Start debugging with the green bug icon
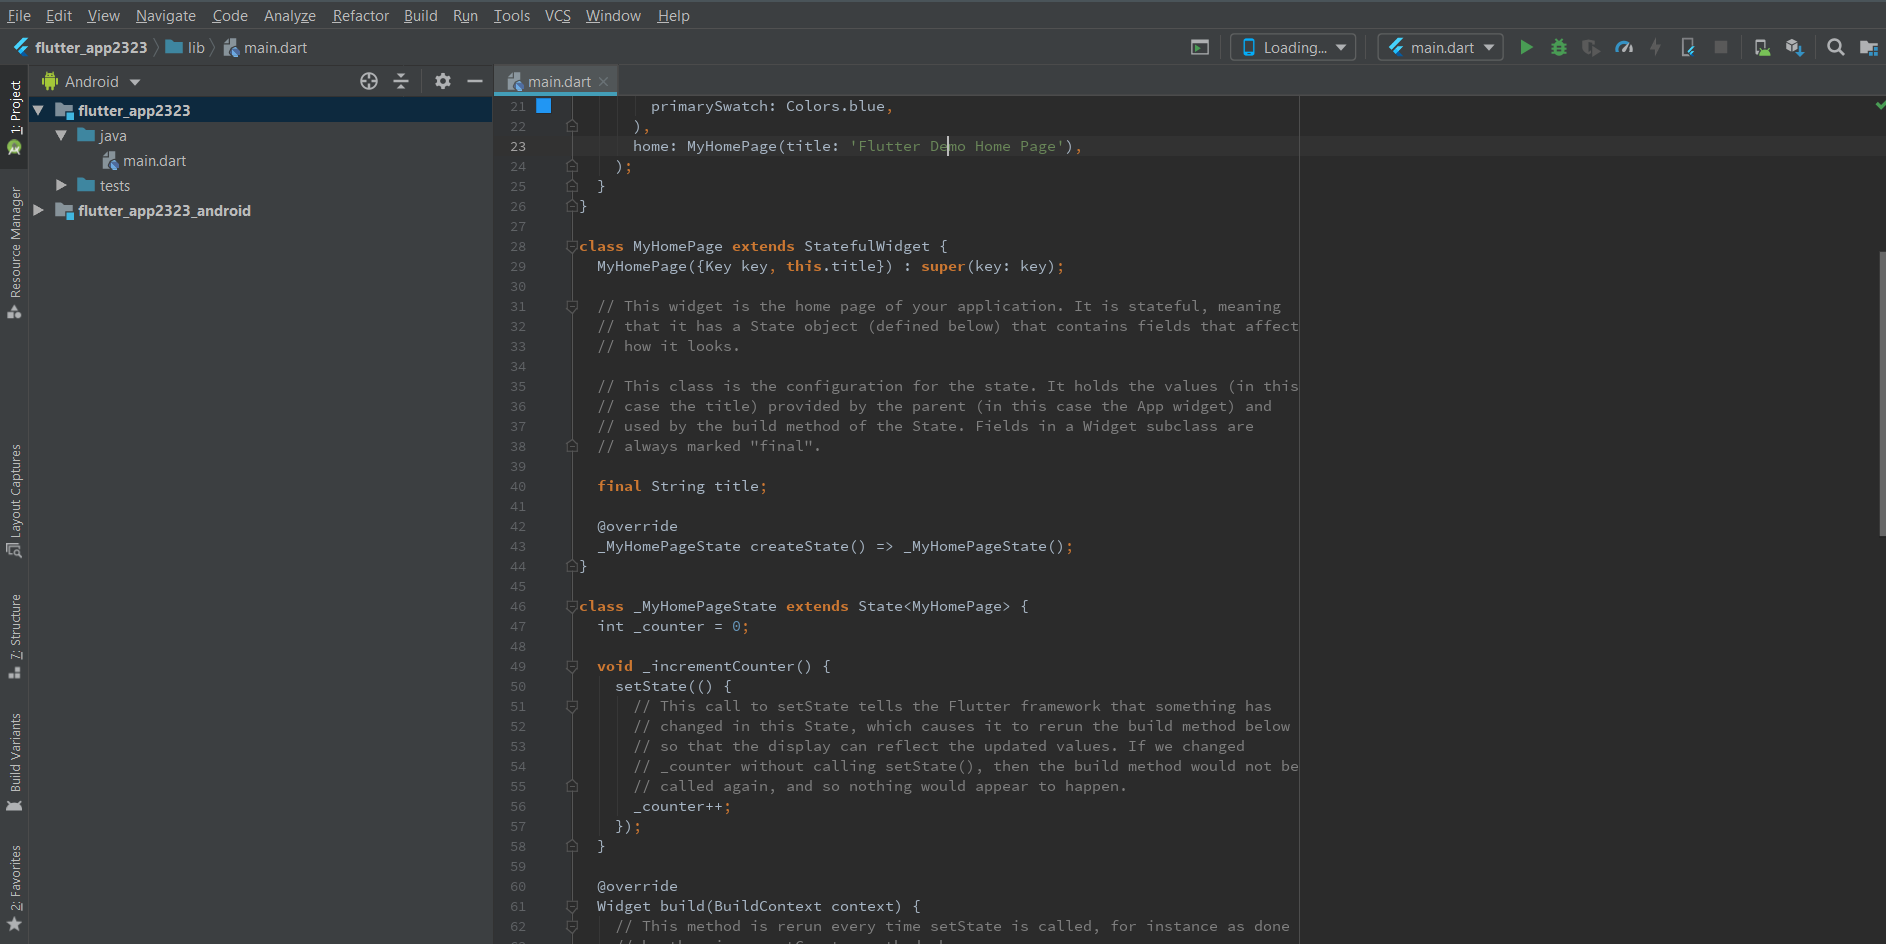The width and height of the screenshot is (1886, 944). (x=1558, y=47)
